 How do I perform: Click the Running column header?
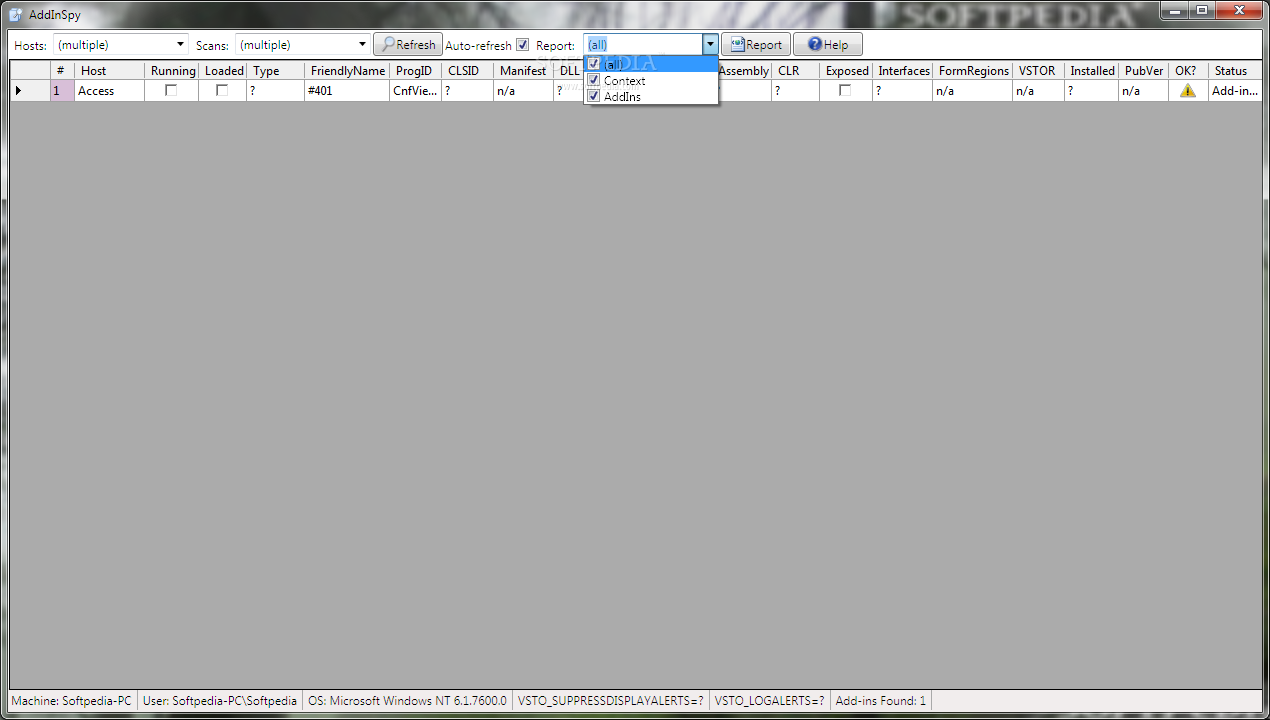pyautogui.click(x=171, y=71)
